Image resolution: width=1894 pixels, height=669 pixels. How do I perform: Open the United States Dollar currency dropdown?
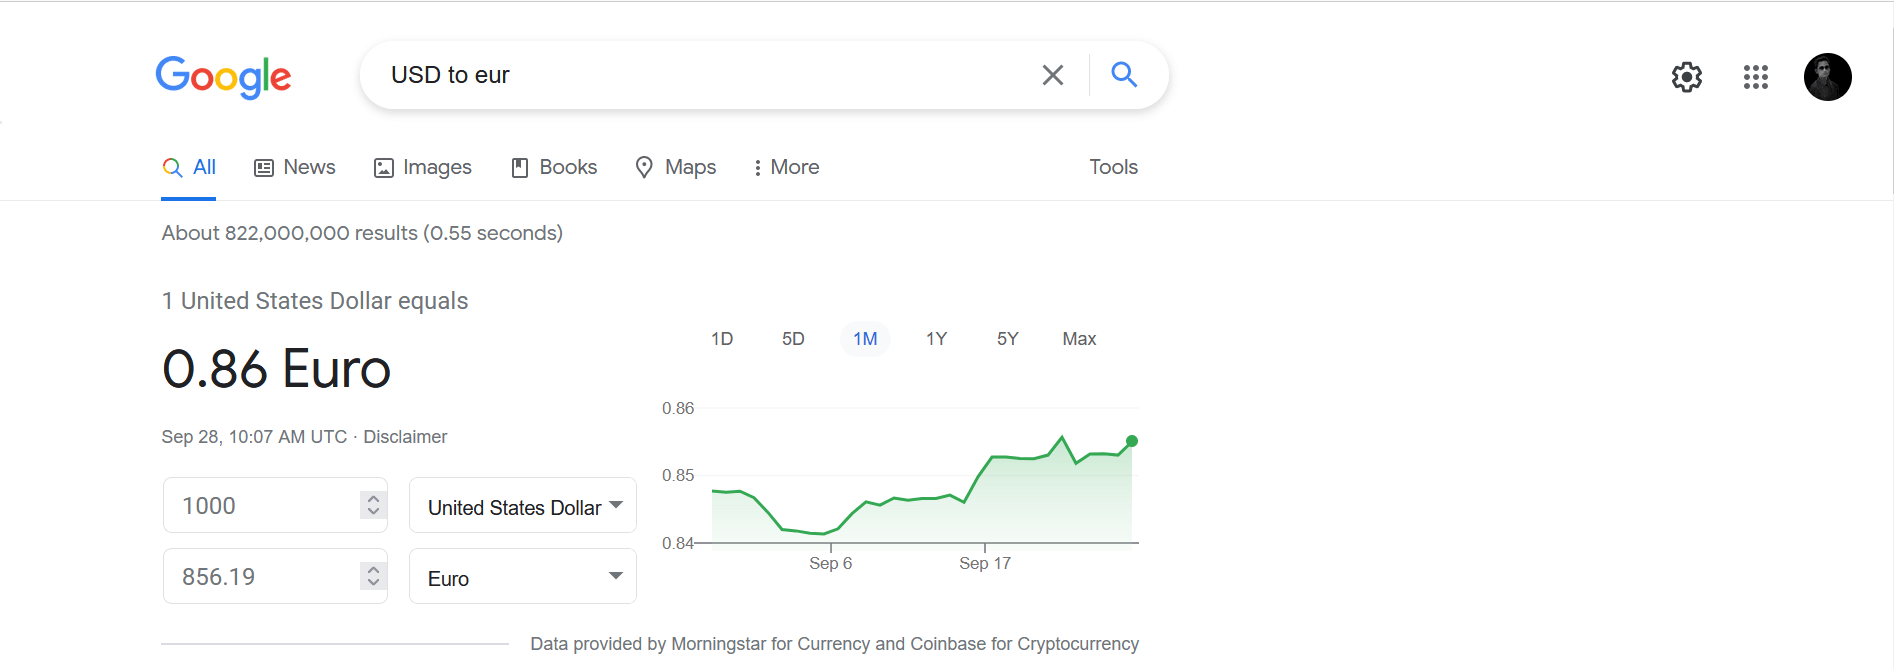tap(523, 506)
